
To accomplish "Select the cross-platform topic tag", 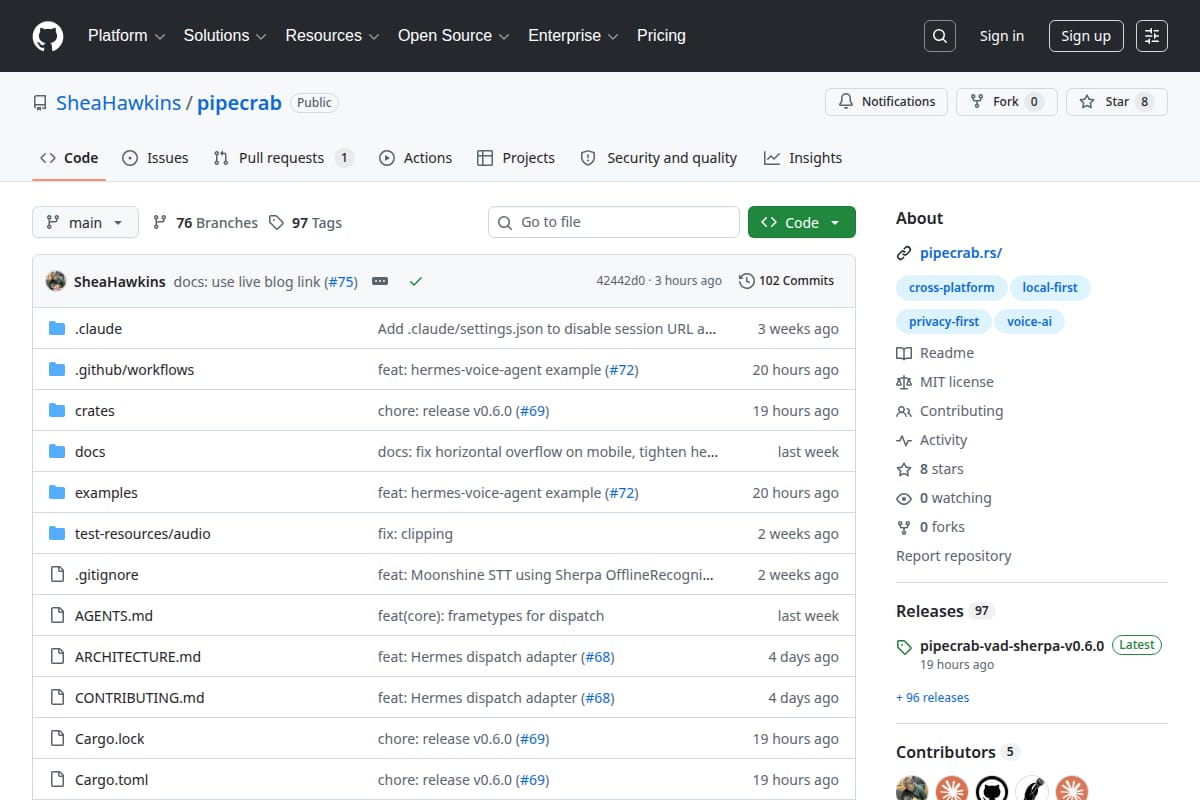I will [951, 288].
